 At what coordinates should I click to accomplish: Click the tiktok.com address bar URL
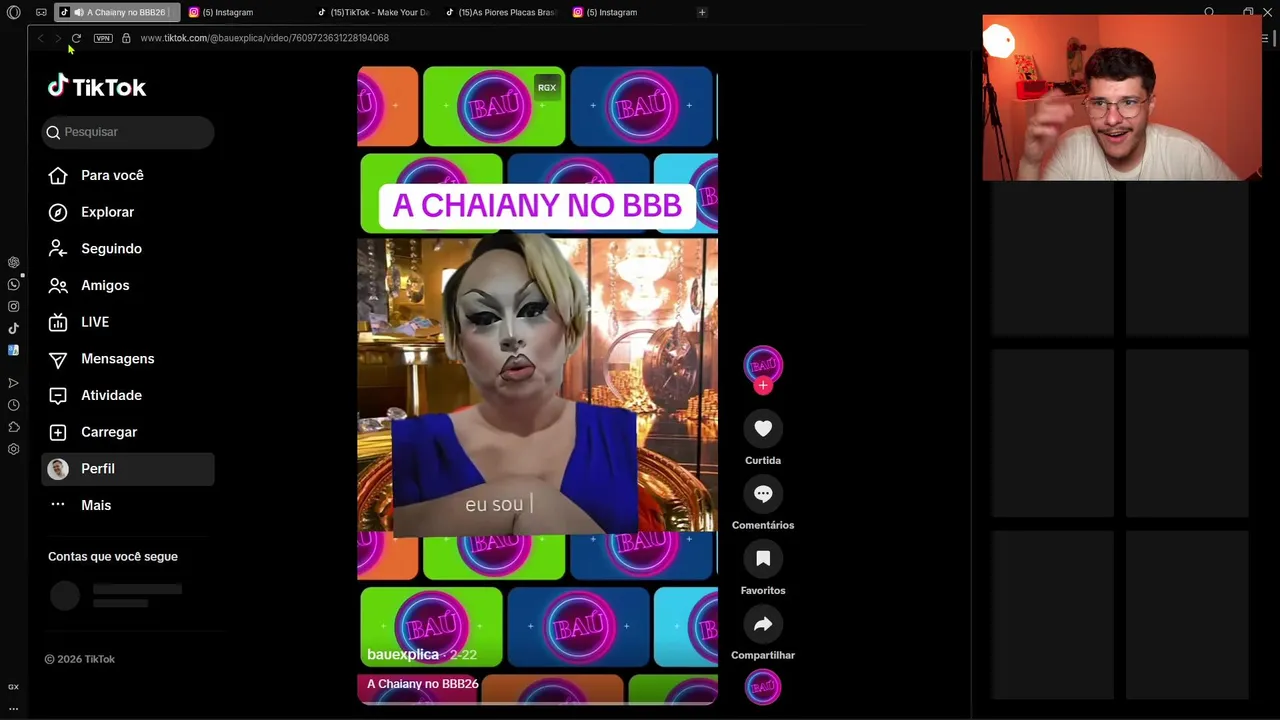[x=265, y=38]
